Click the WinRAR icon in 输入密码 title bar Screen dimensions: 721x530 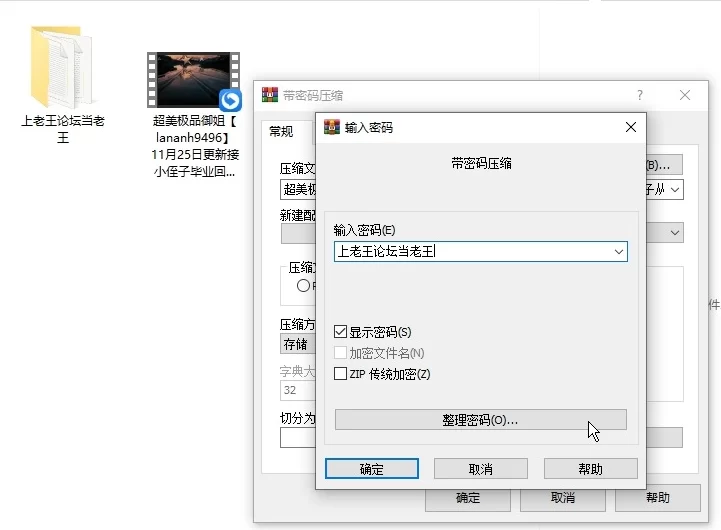(x=332, y=127)
